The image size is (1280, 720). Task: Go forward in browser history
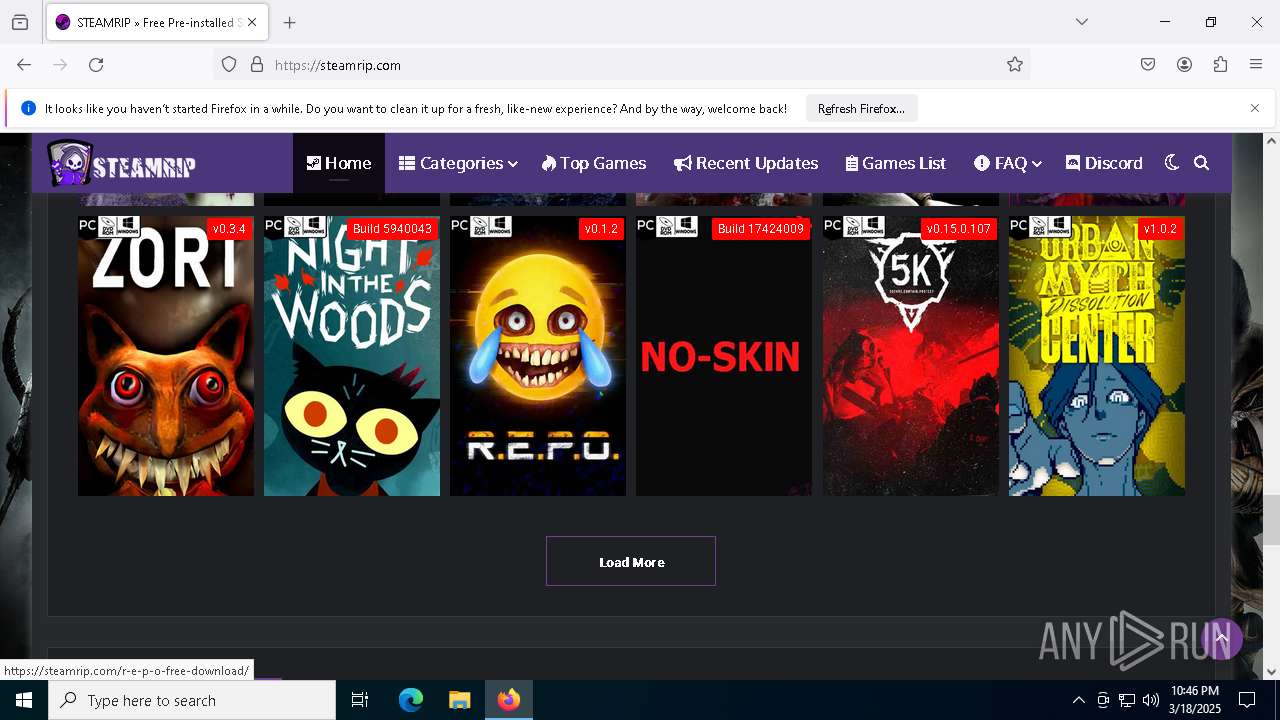click(x=60, y=65)
